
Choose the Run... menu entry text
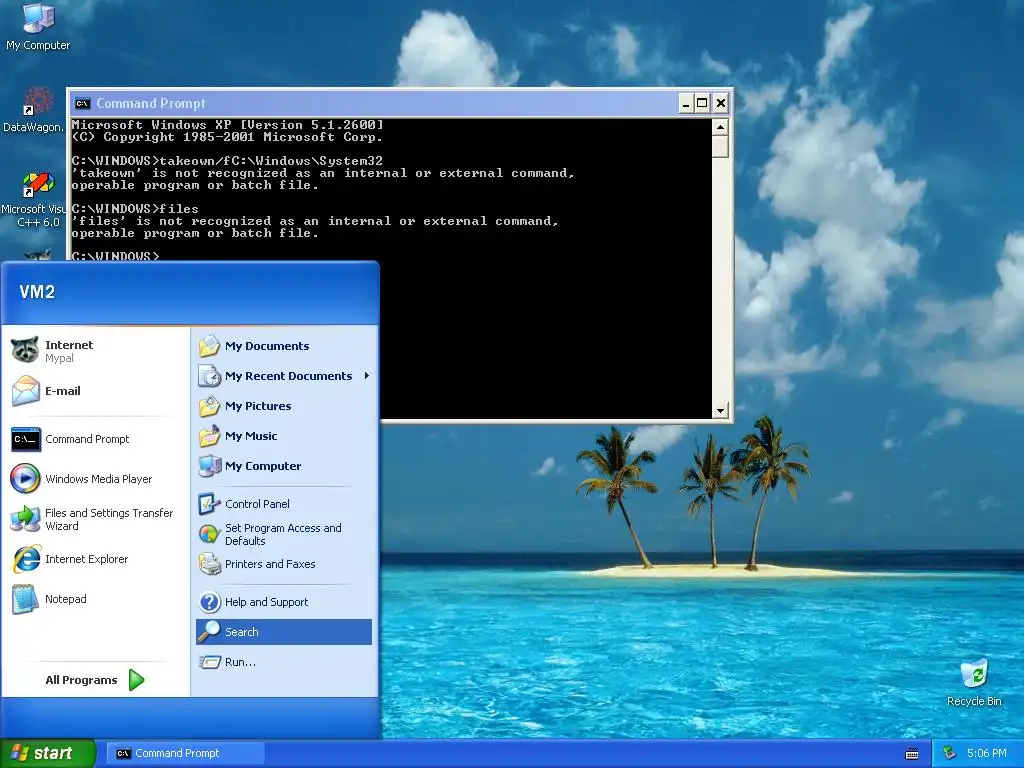[240, 662]
